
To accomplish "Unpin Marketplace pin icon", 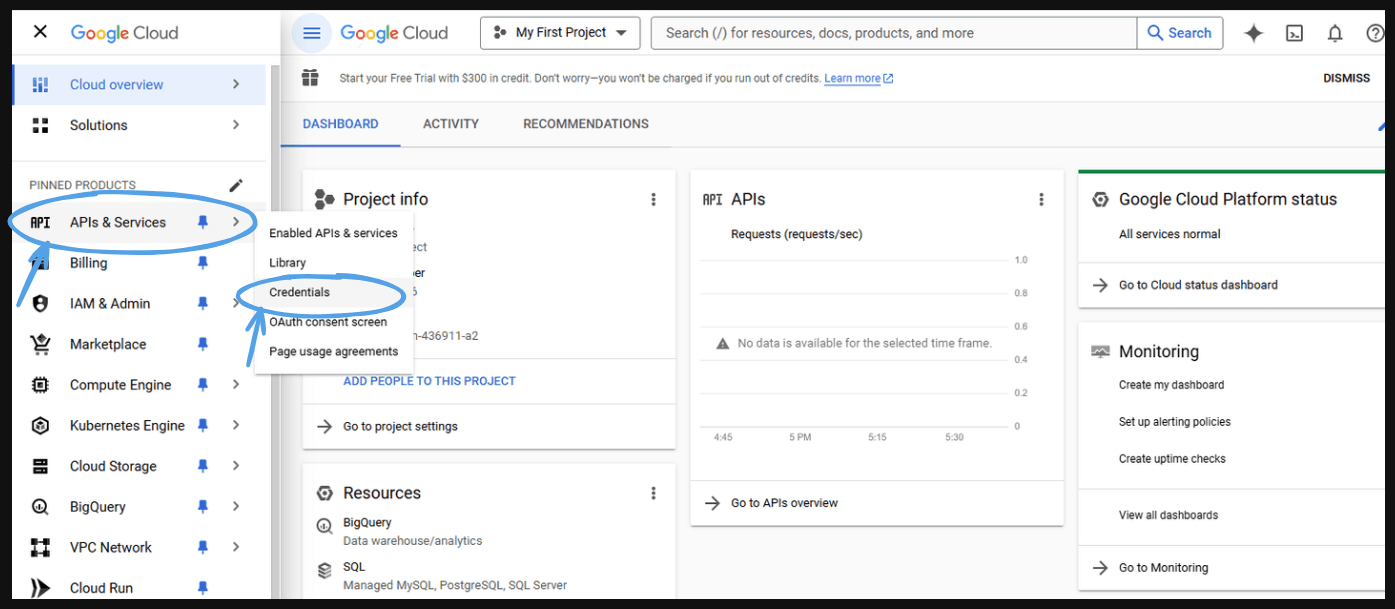I will (203, 344).
